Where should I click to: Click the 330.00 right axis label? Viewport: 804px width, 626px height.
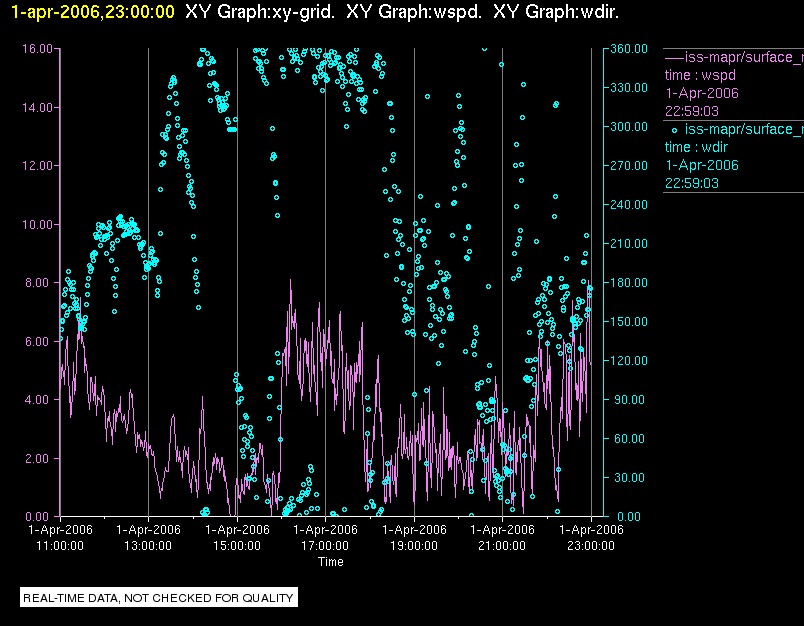(x=629, y=88)
